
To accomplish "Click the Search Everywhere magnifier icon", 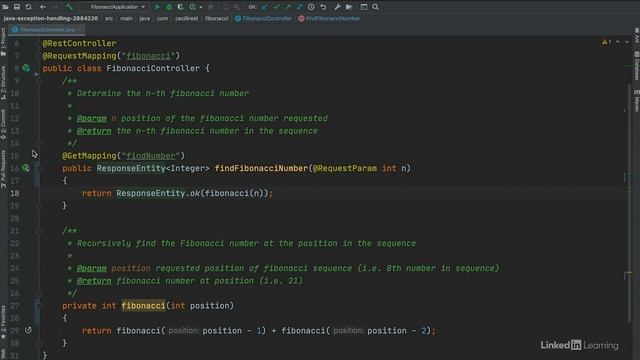I will tap(375, 7).
